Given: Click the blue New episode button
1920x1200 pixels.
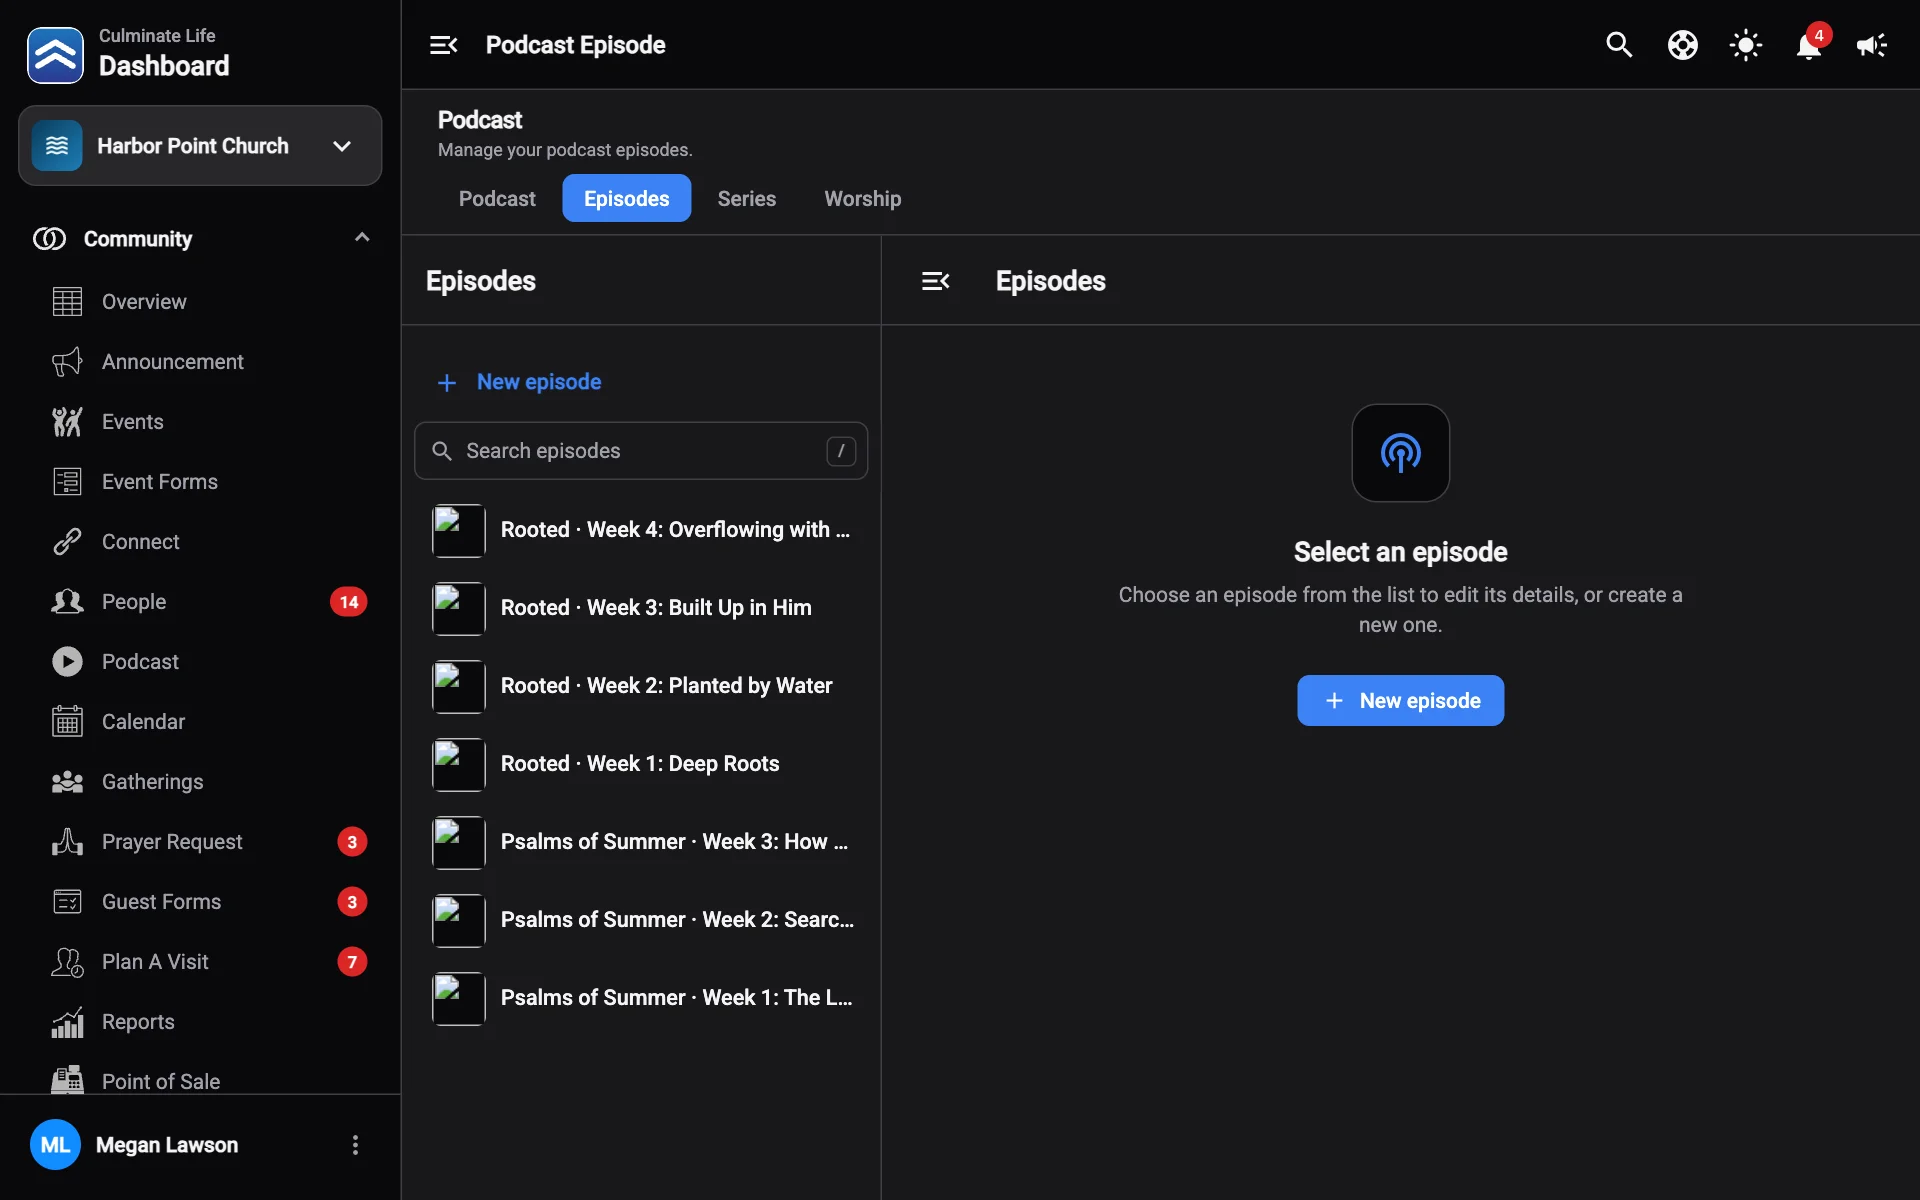Looking at the screenshot, I should [1400, 700].
